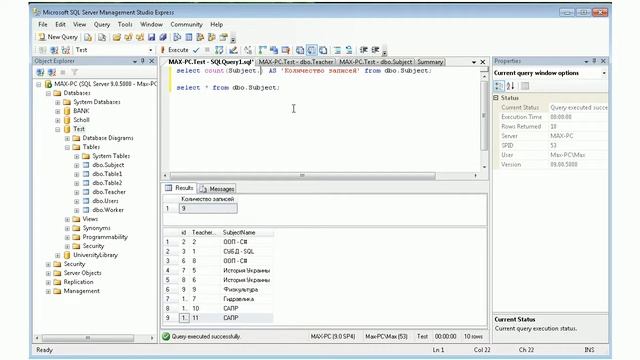Toggle Include Client Statistics

click(274, 50)
